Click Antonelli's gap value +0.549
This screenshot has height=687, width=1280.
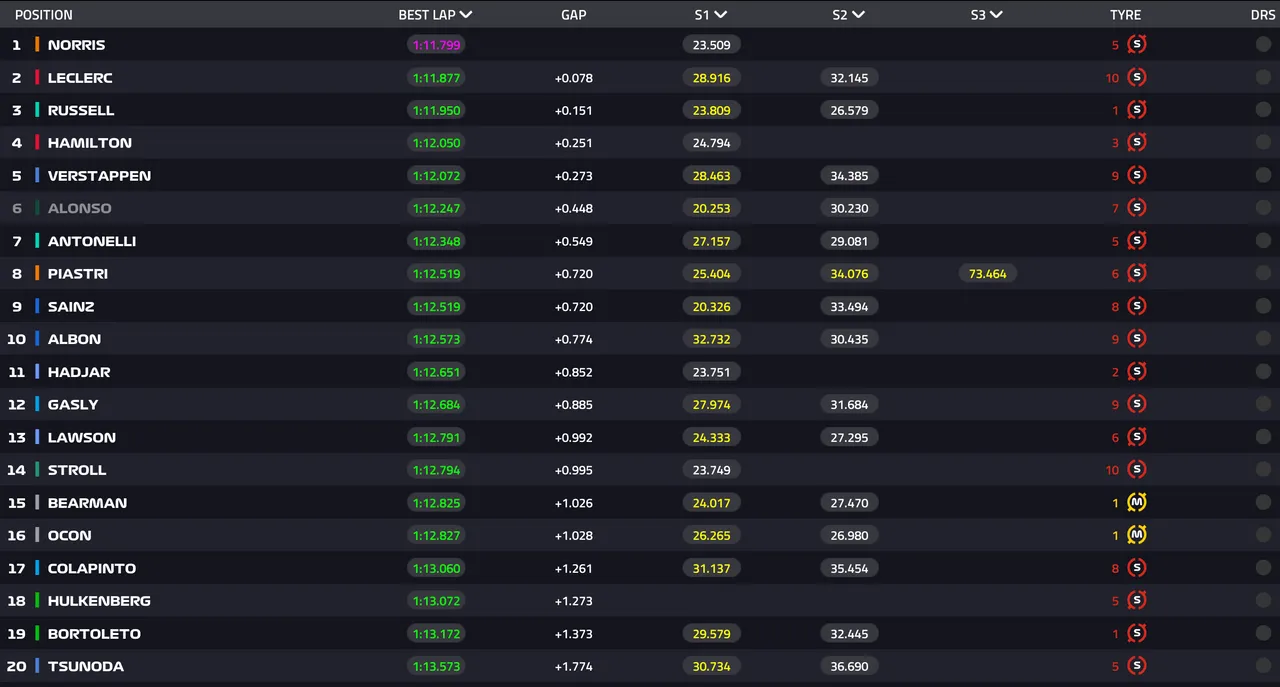tap(574, 241)
